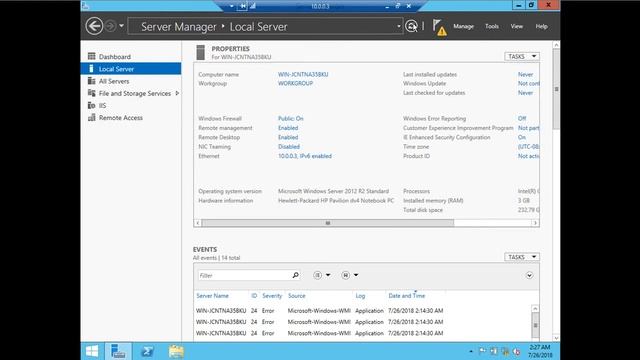
Task: Click the Dashboard grid icon
Action: 91,56
